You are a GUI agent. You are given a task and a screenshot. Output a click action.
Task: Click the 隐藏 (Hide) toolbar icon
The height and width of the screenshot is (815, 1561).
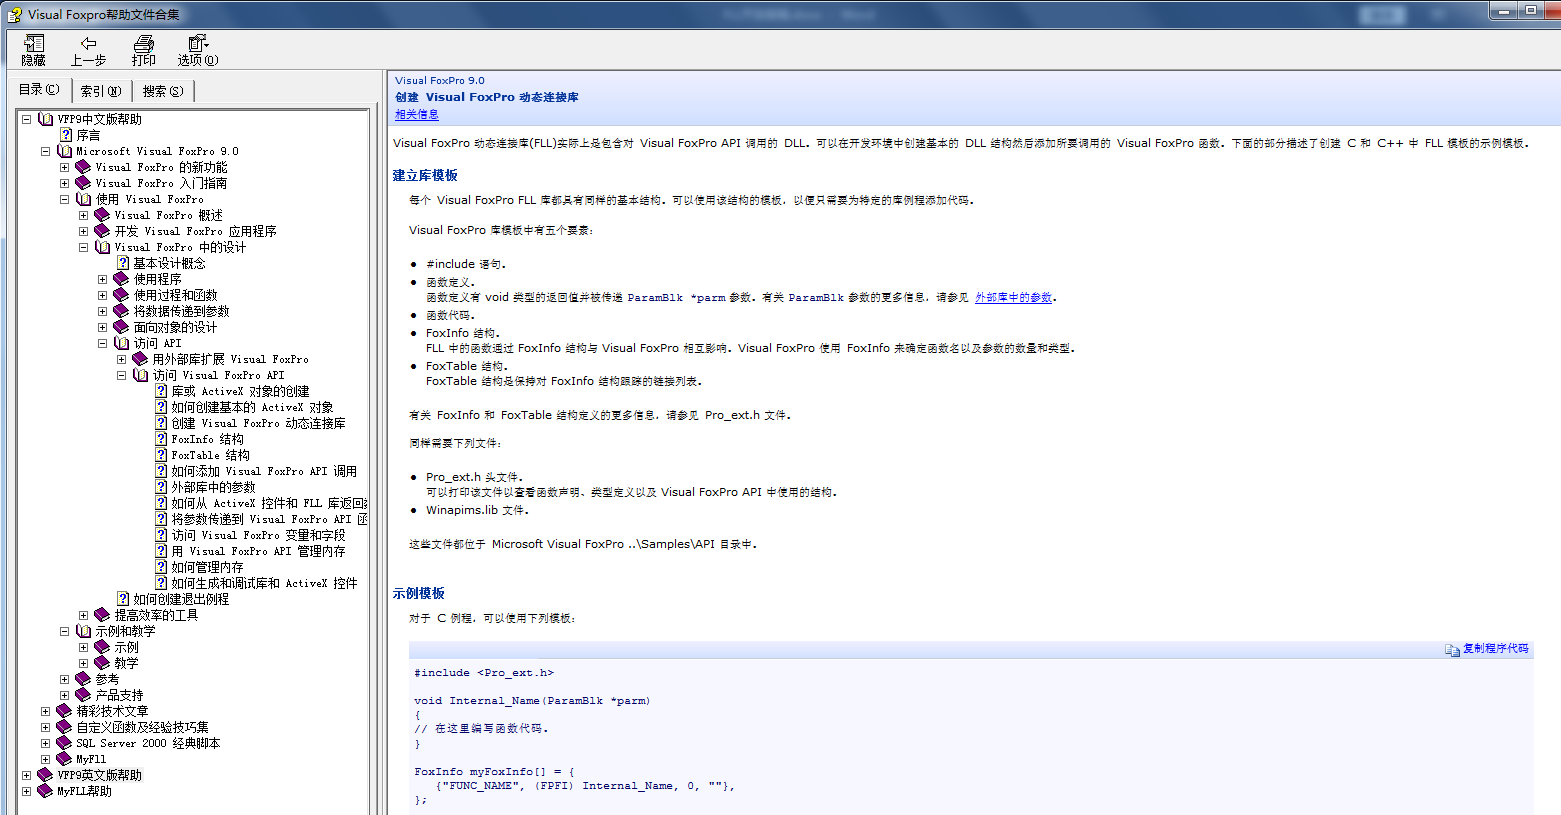coord(34,44)
